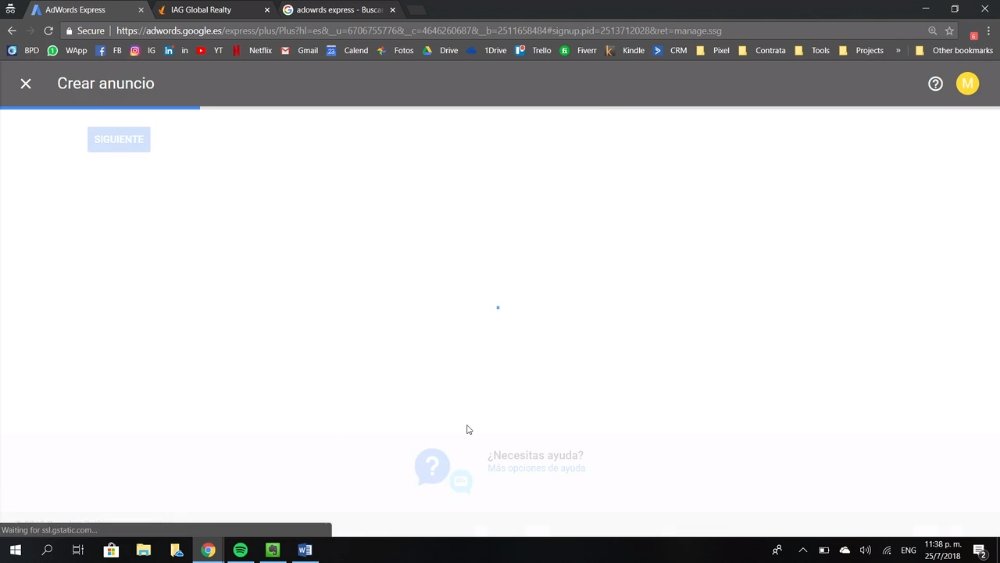The width and height of the screenshot is (1000, 563).
Task: Open the Más opciones de ayuda link
Action: click(x=536, y=468)
